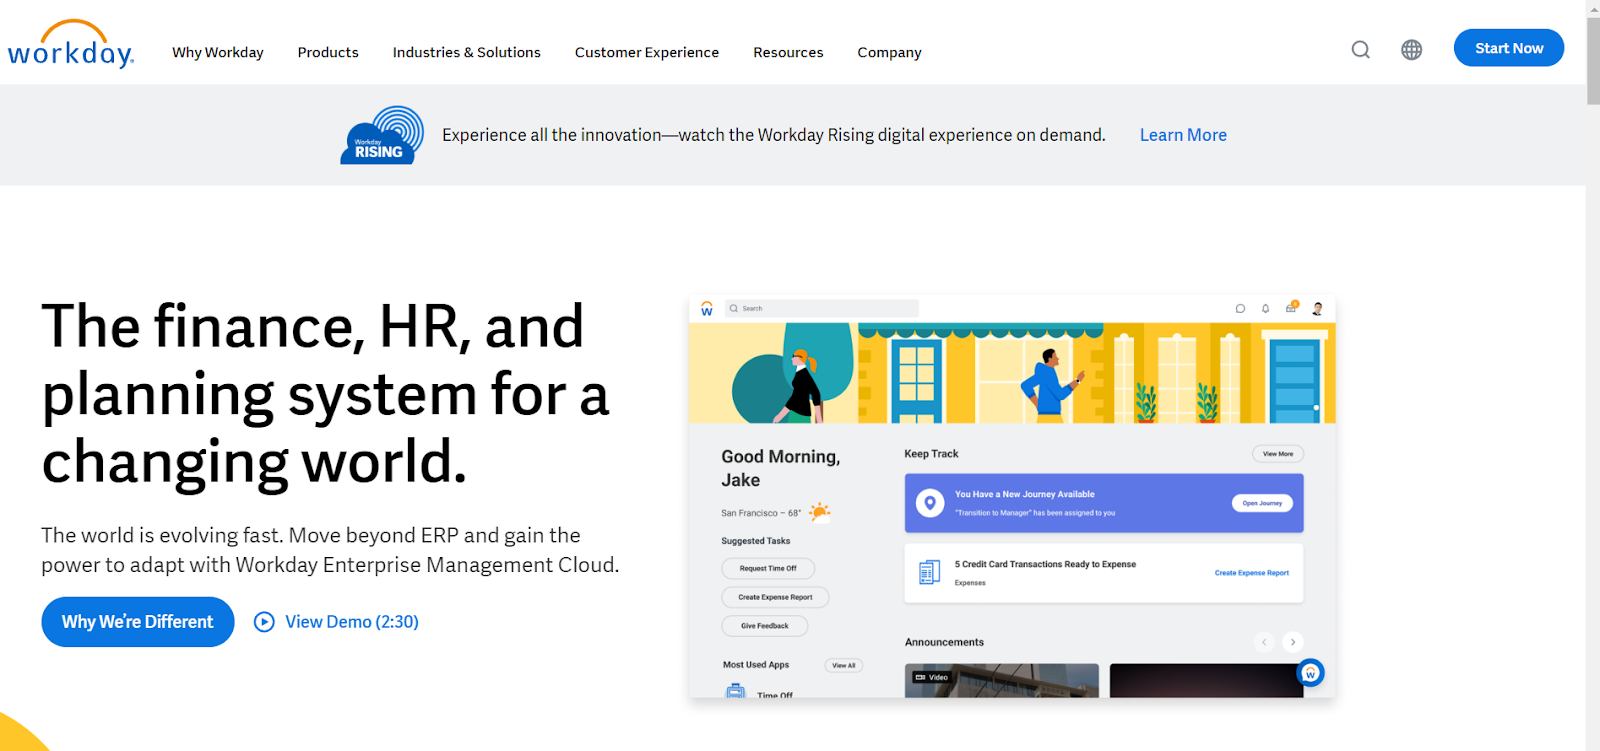Click the Create Expense Report suggested task

775,597
